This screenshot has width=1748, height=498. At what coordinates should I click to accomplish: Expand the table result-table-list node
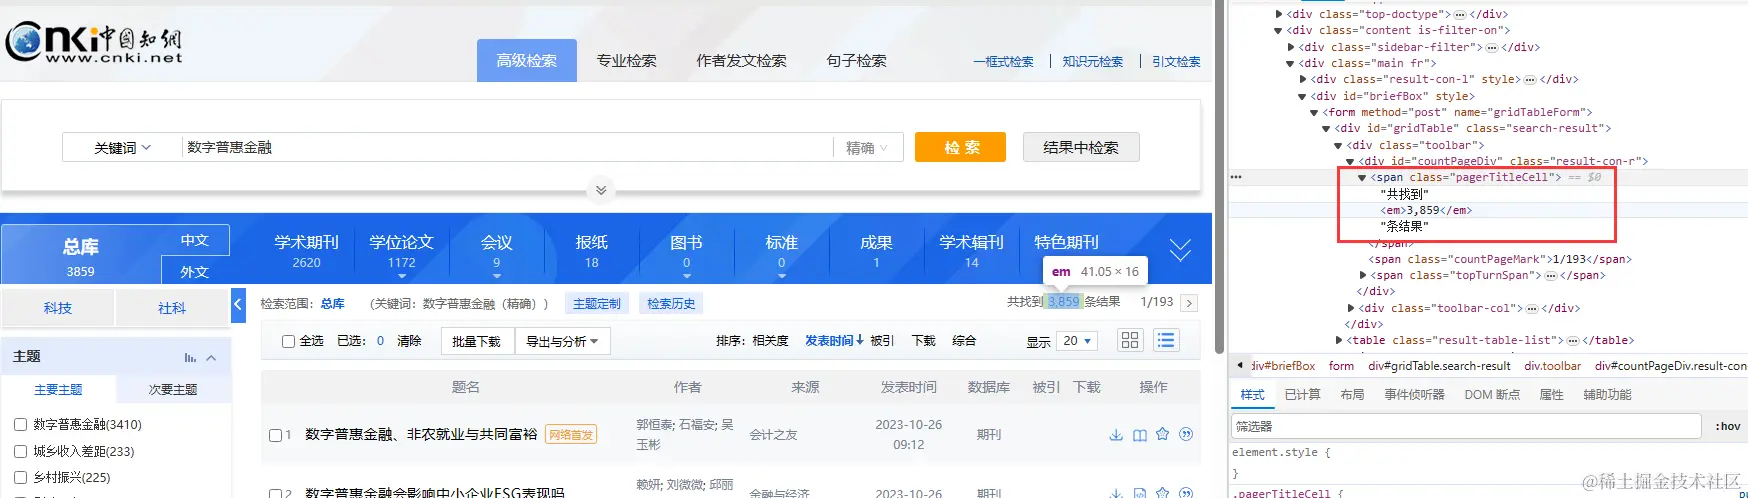click(x=1339, y=340)
